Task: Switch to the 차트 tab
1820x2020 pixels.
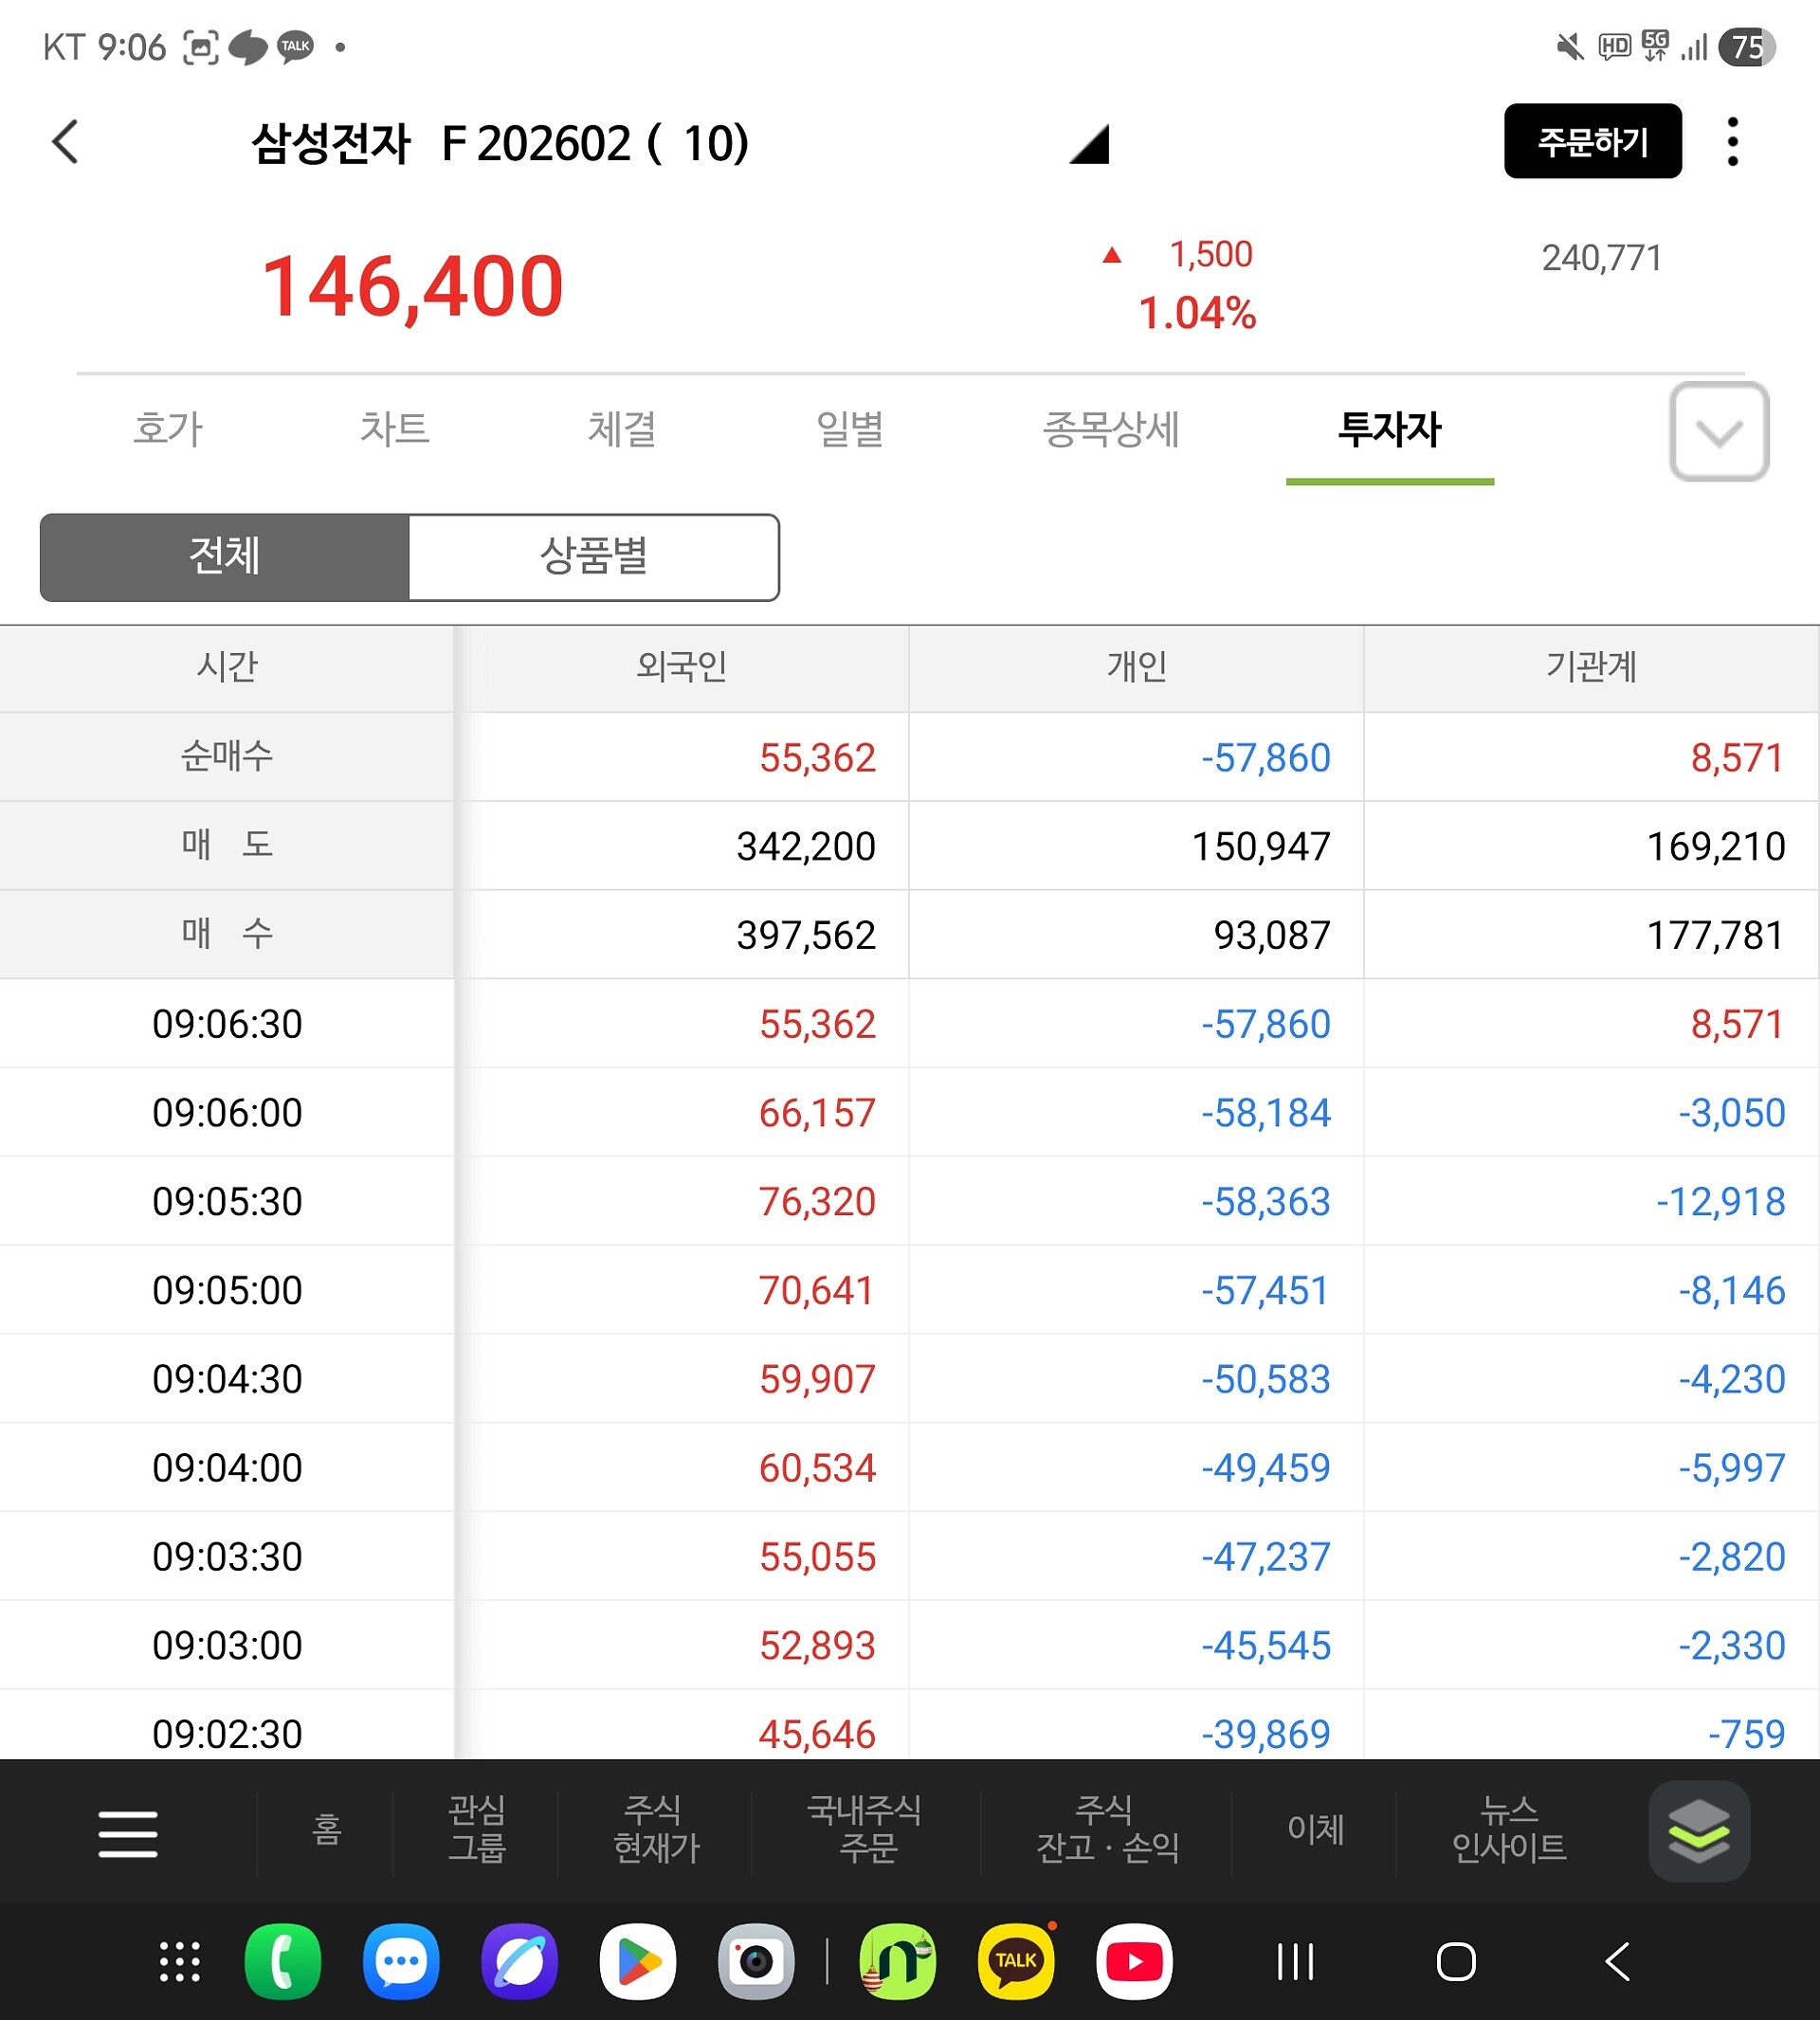Action: click(x=395, y=429)
